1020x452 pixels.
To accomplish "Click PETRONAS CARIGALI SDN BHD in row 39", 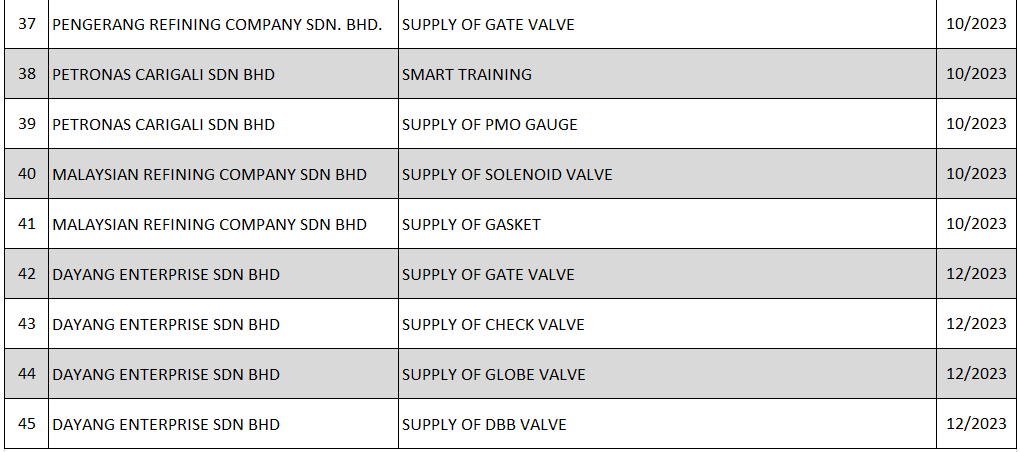I will (x=163, y=125).
